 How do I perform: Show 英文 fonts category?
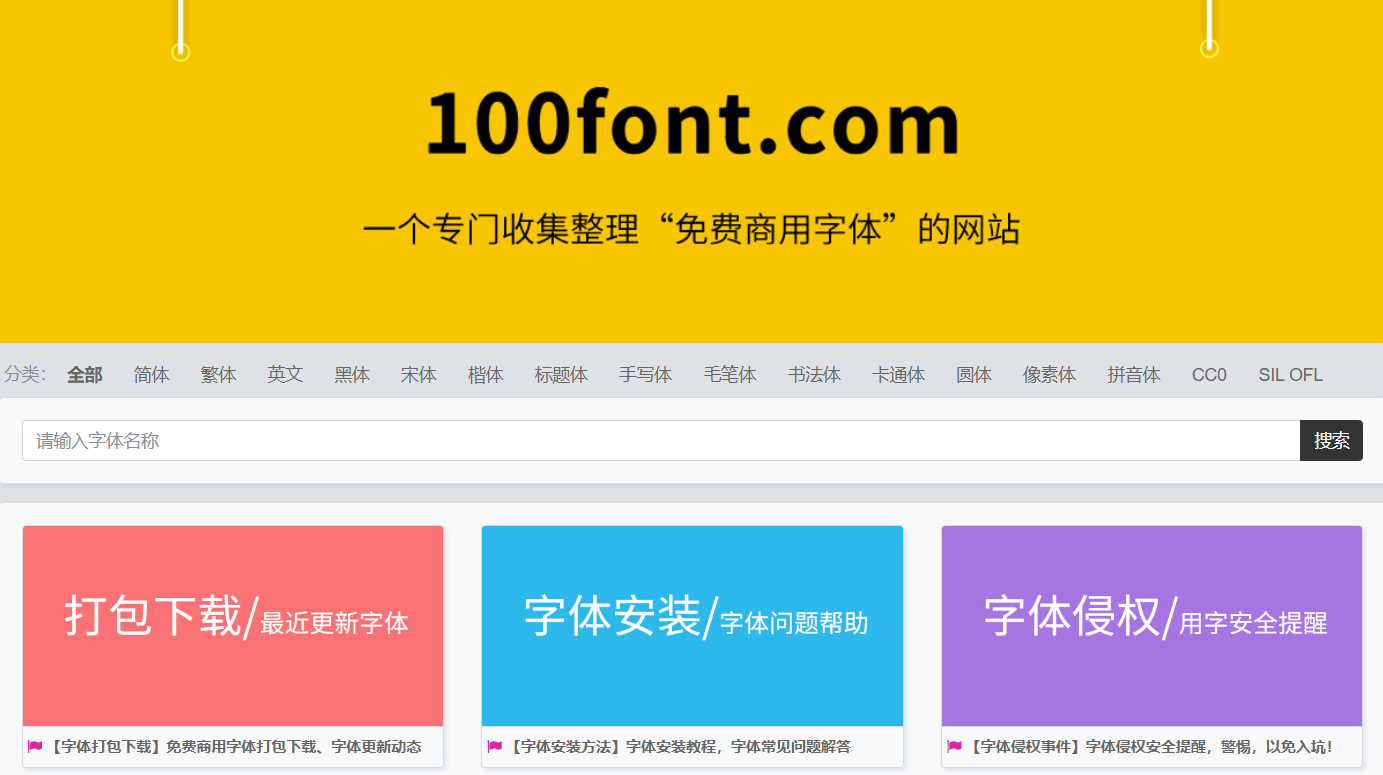click(285, 375)
